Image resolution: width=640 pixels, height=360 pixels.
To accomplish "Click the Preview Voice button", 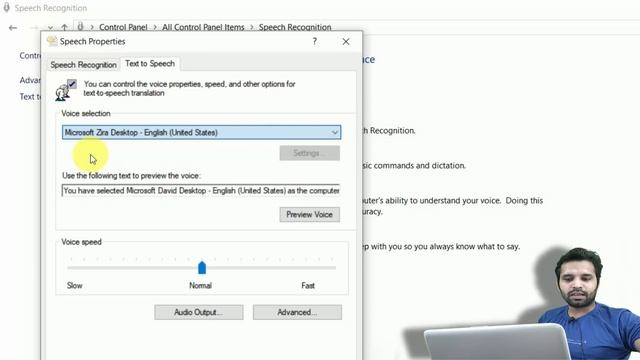I will point(309,214).
